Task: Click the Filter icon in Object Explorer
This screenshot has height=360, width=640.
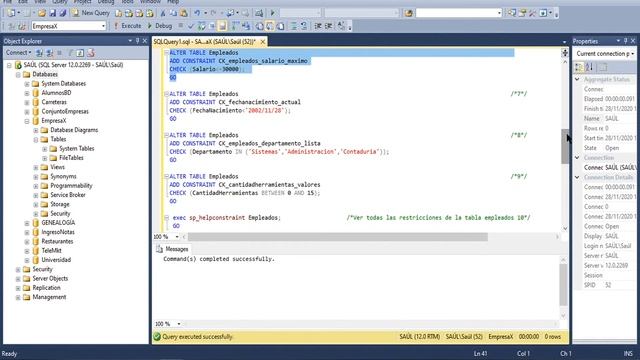Action: pos(71,53)
